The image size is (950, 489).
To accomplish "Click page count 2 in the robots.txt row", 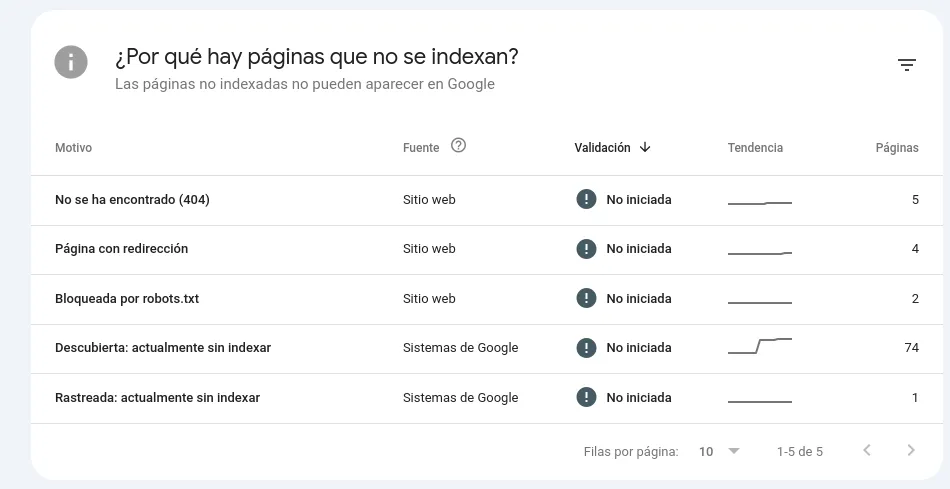I will (915, 298).
